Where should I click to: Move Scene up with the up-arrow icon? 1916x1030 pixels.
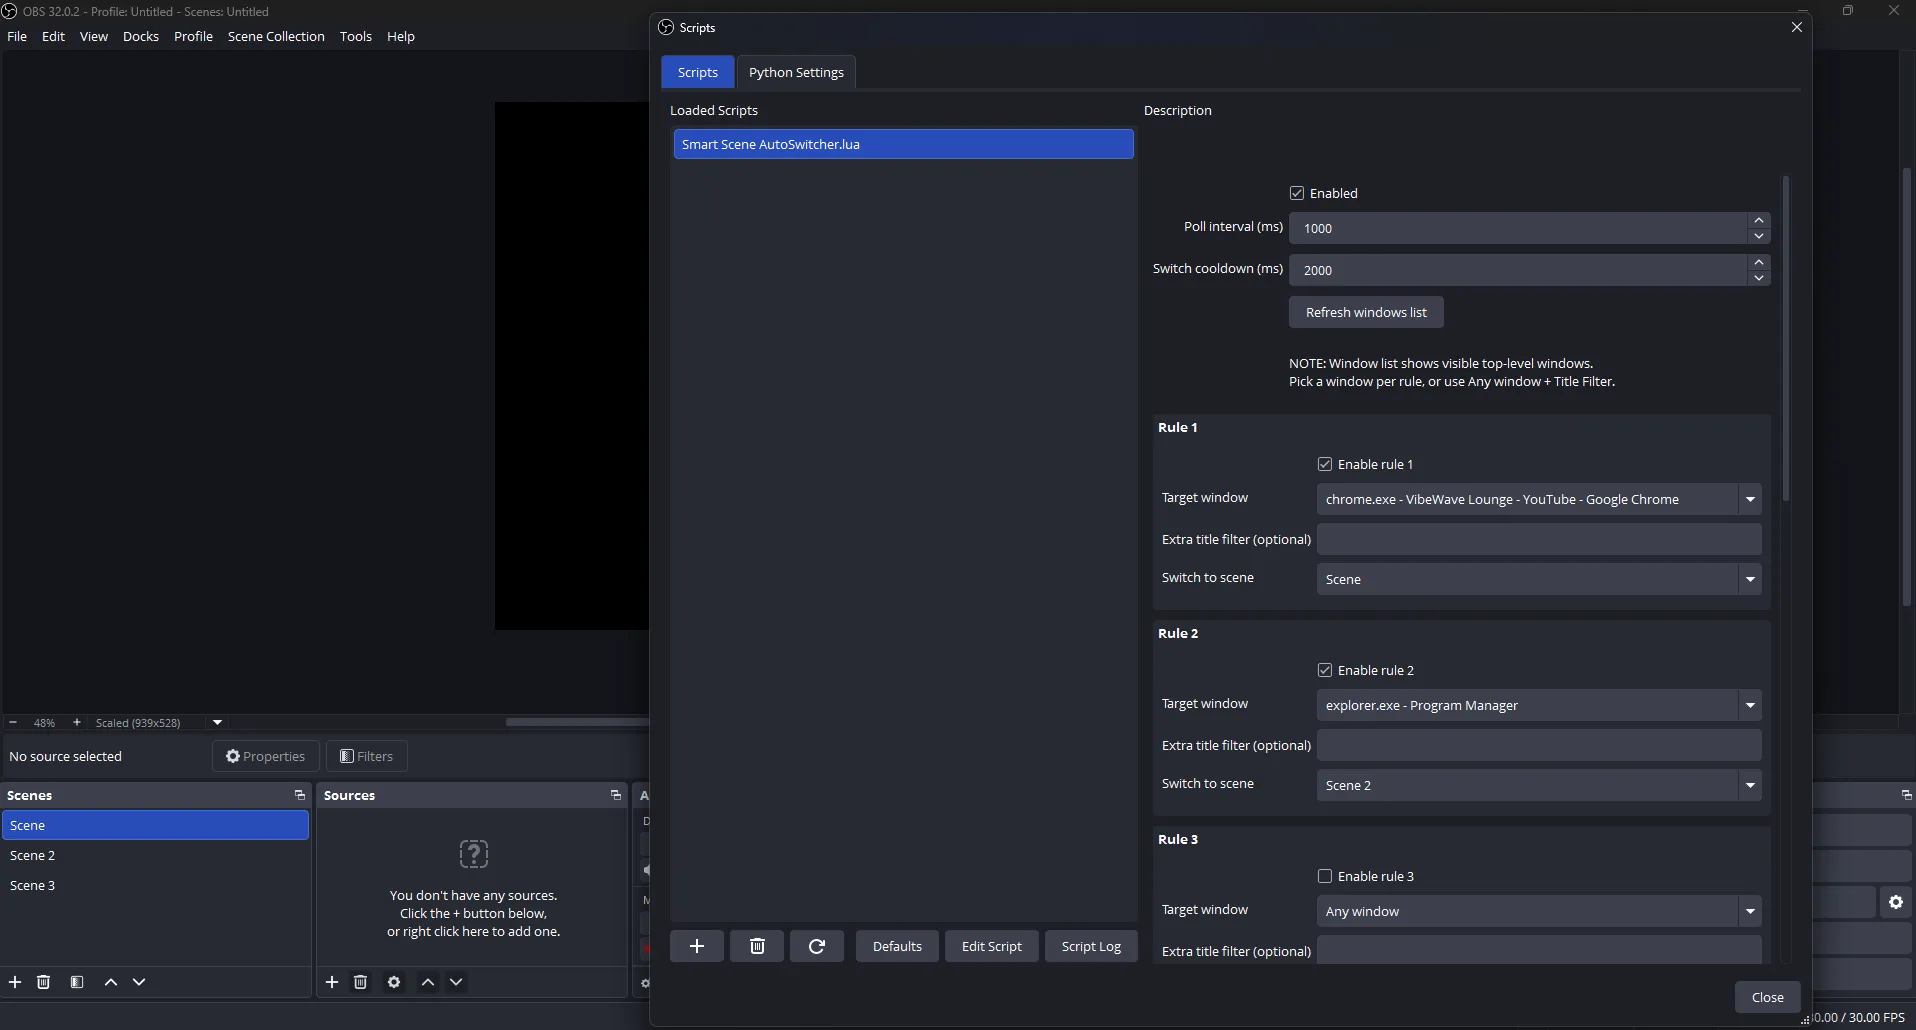pos(110,982)
